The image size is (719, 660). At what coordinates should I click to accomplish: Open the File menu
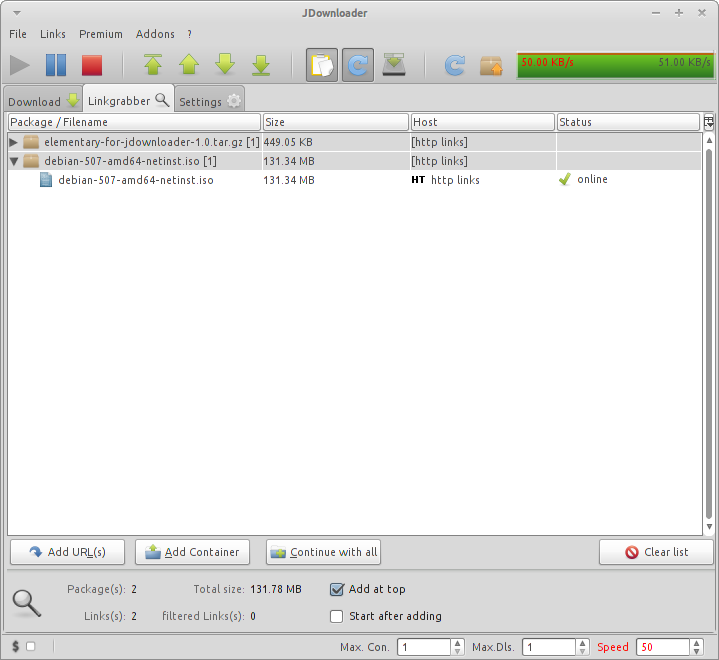(x=18, y=34)
